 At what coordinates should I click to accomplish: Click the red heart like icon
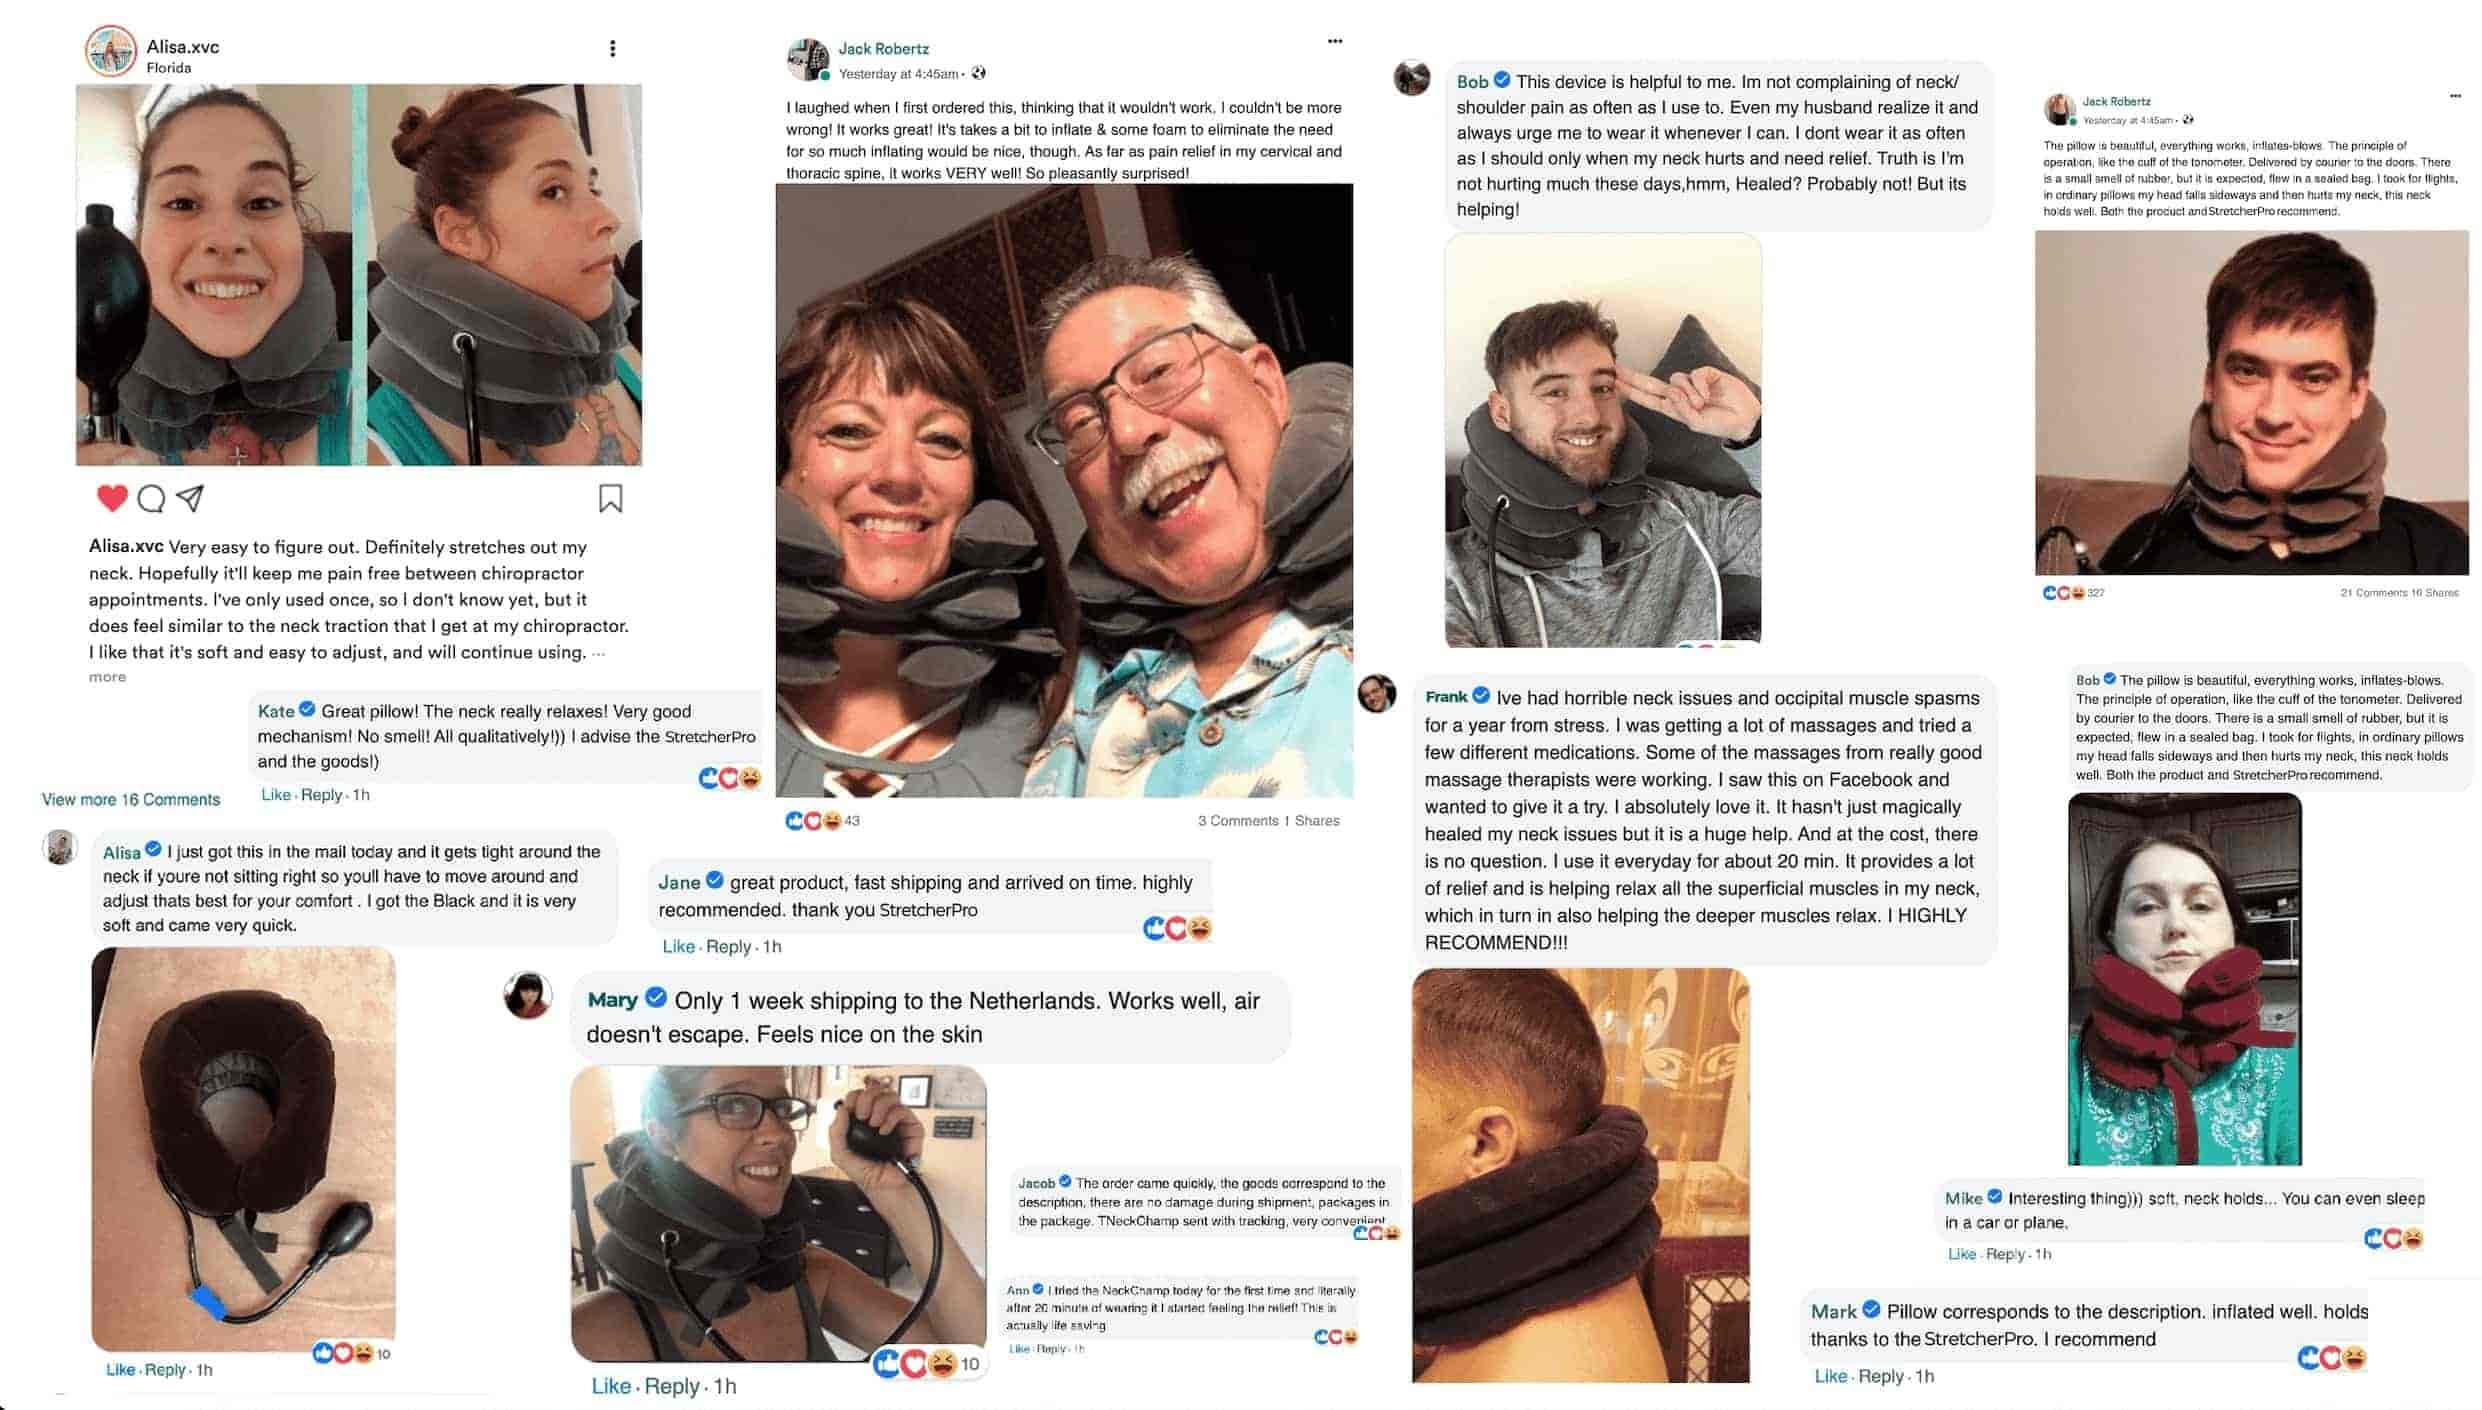[112, 498]
